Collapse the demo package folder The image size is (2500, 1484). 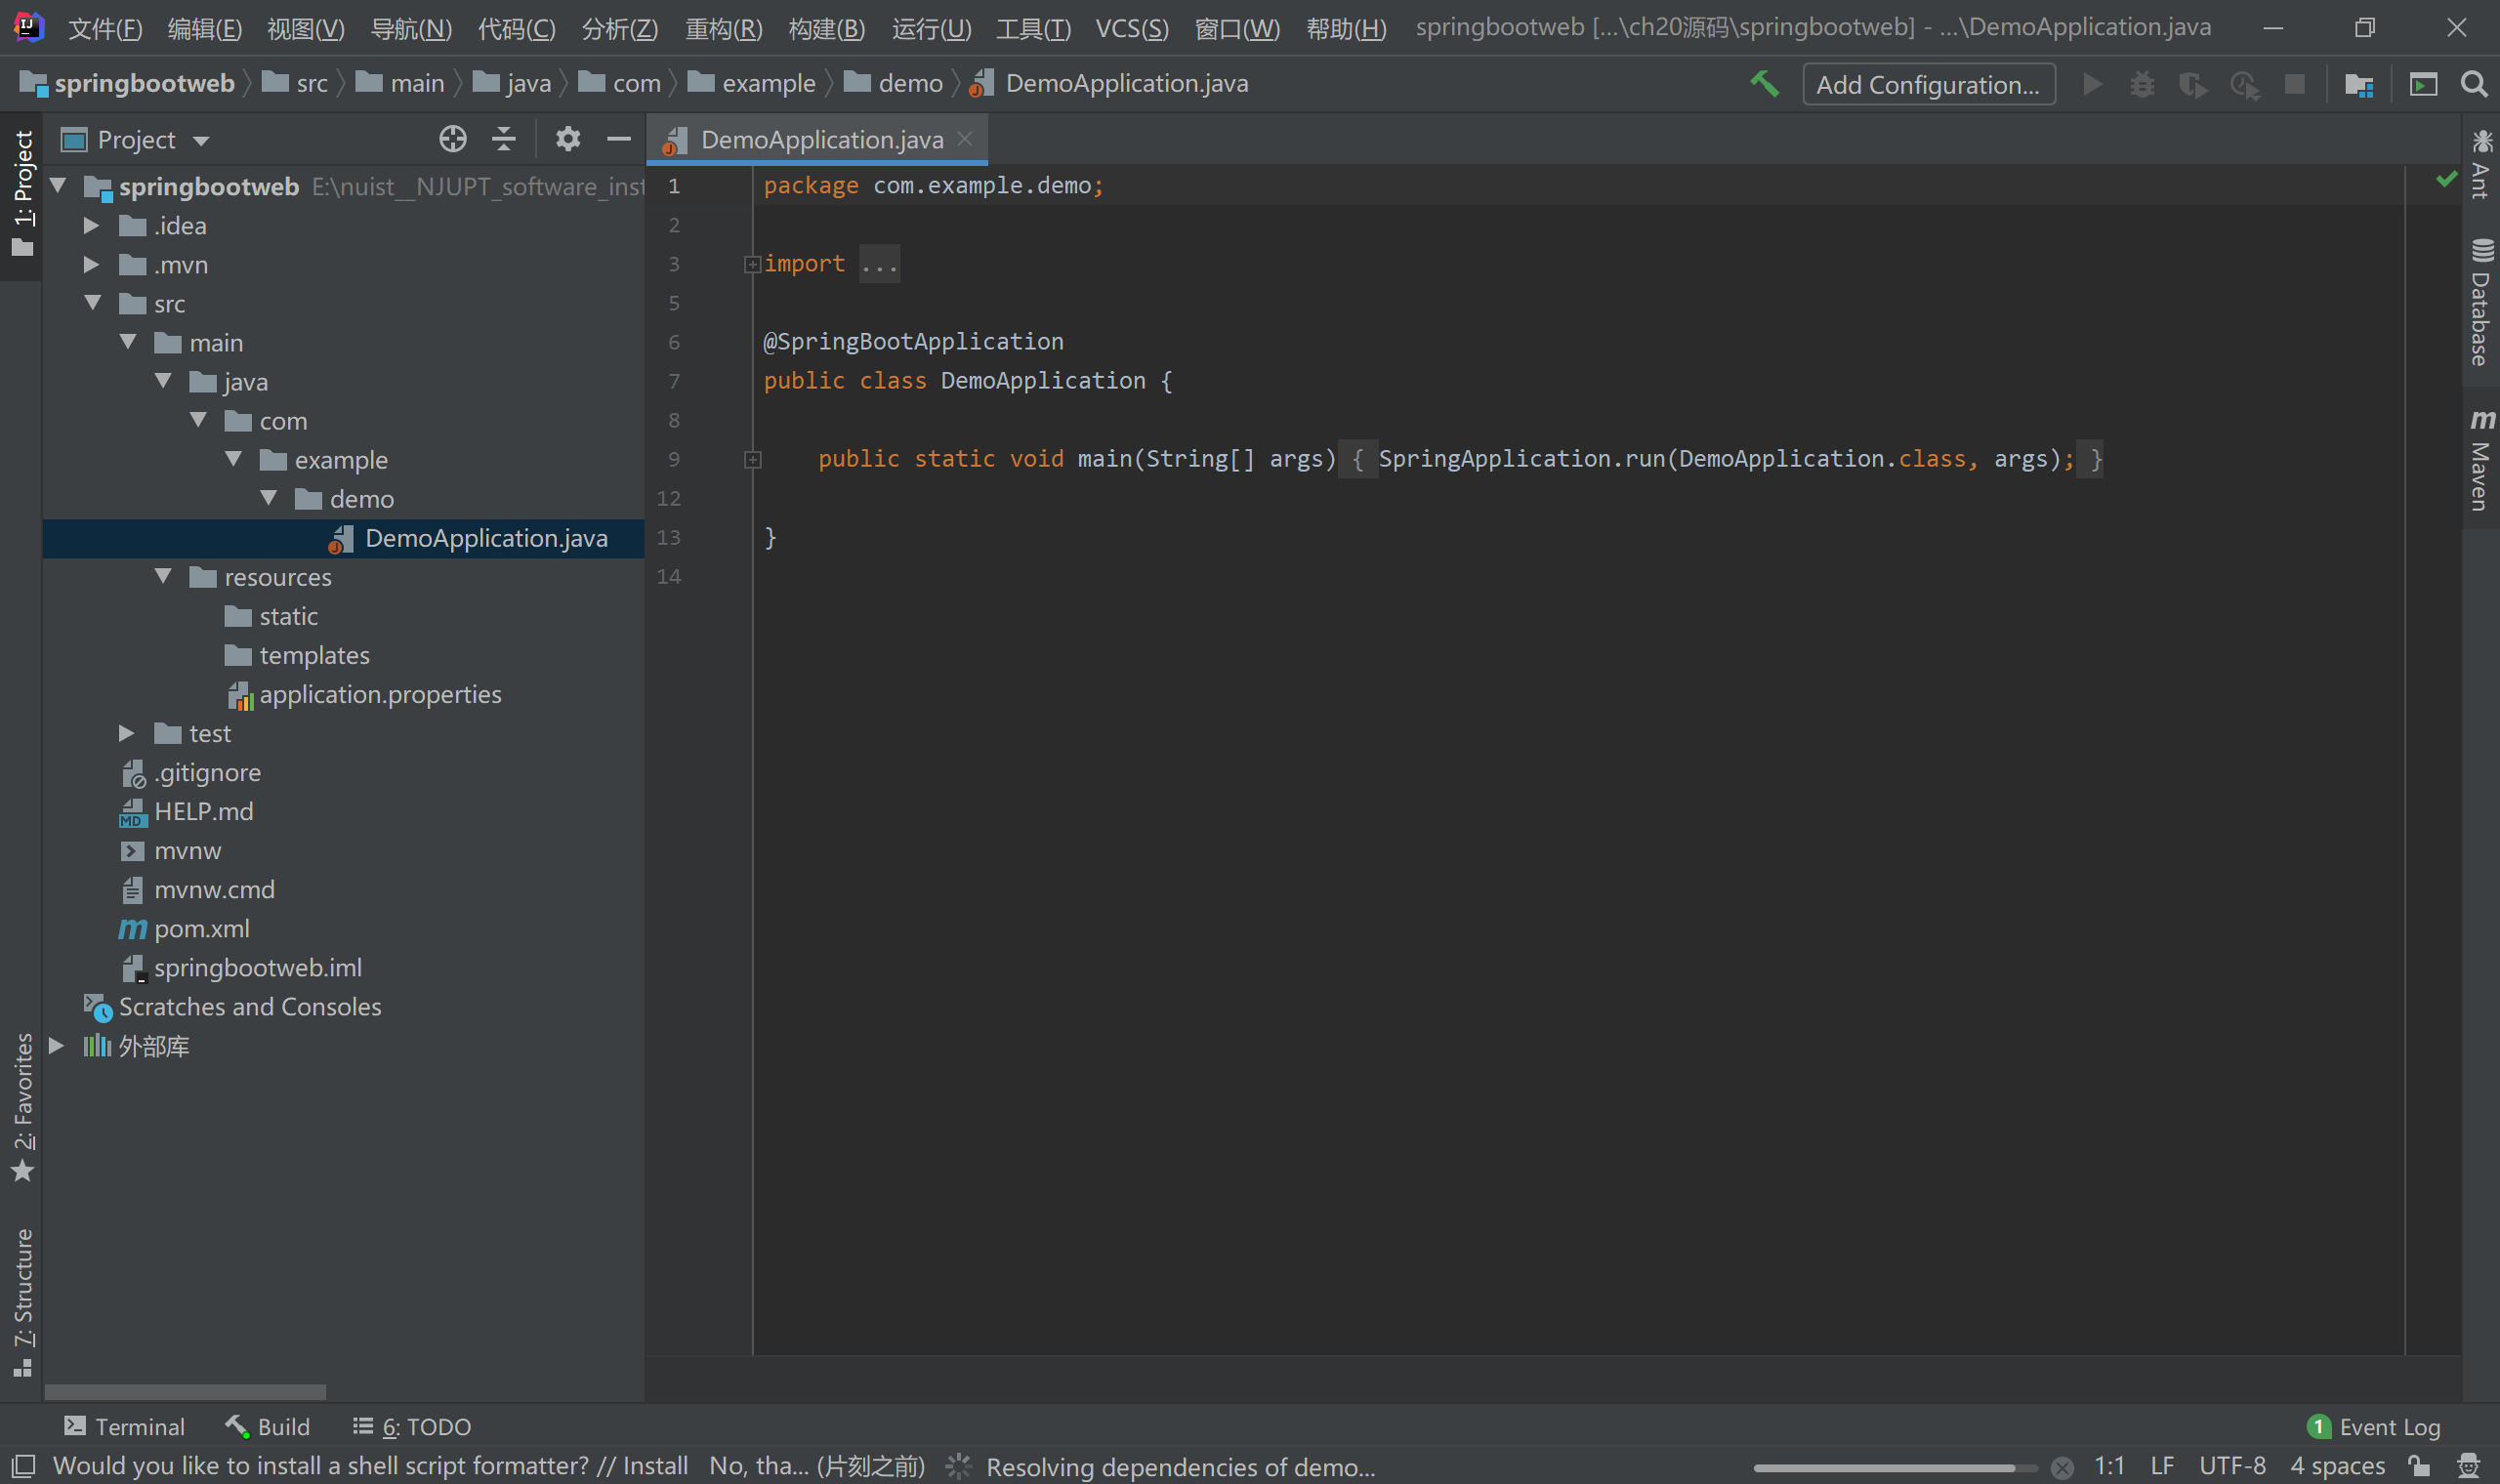pyautogui.click(x=268, y=498)
